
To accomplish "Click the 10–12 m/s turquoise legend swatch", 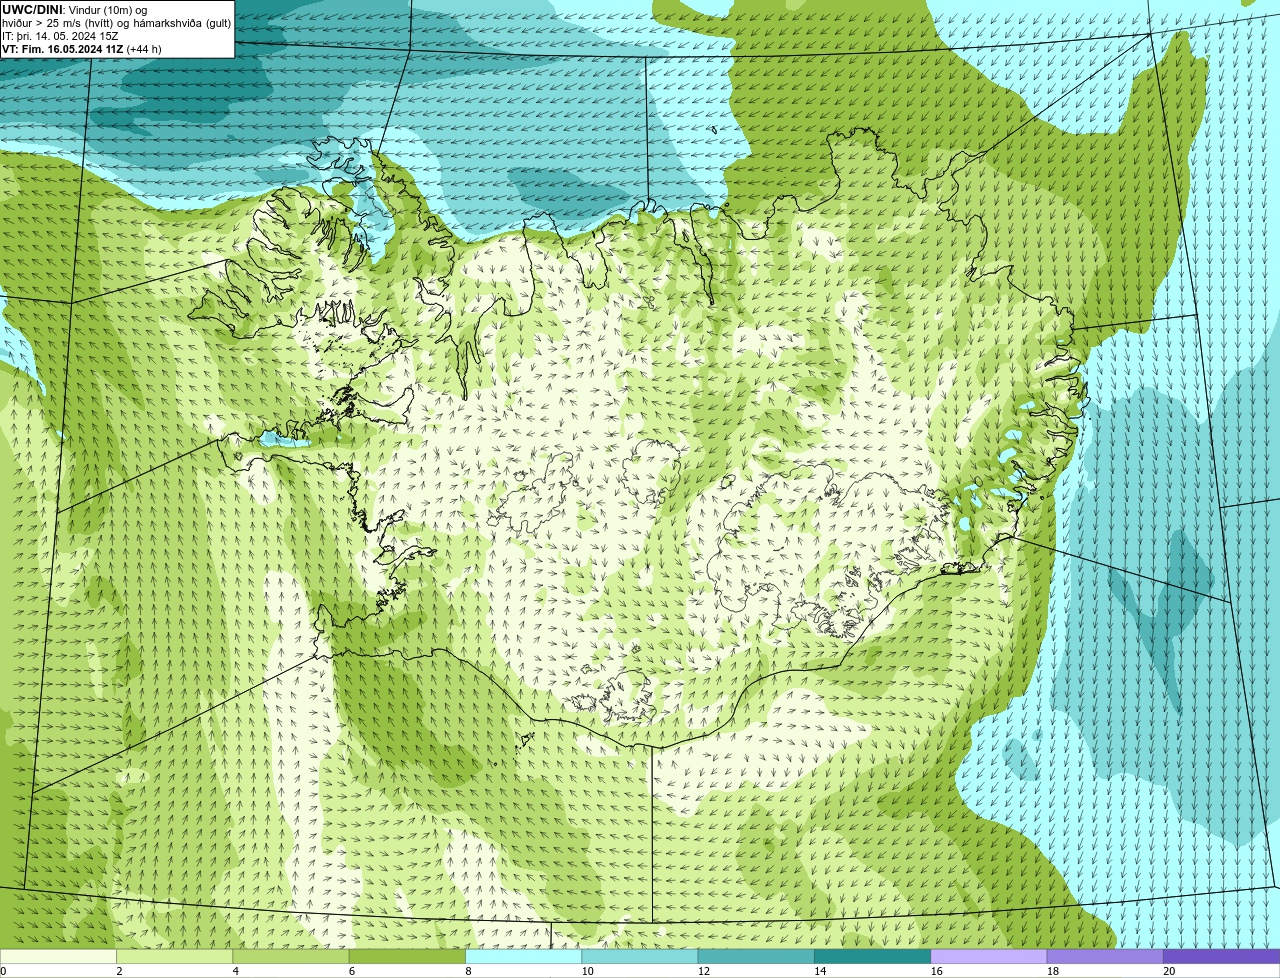I will pyautogui.click(x=640, y=956).
